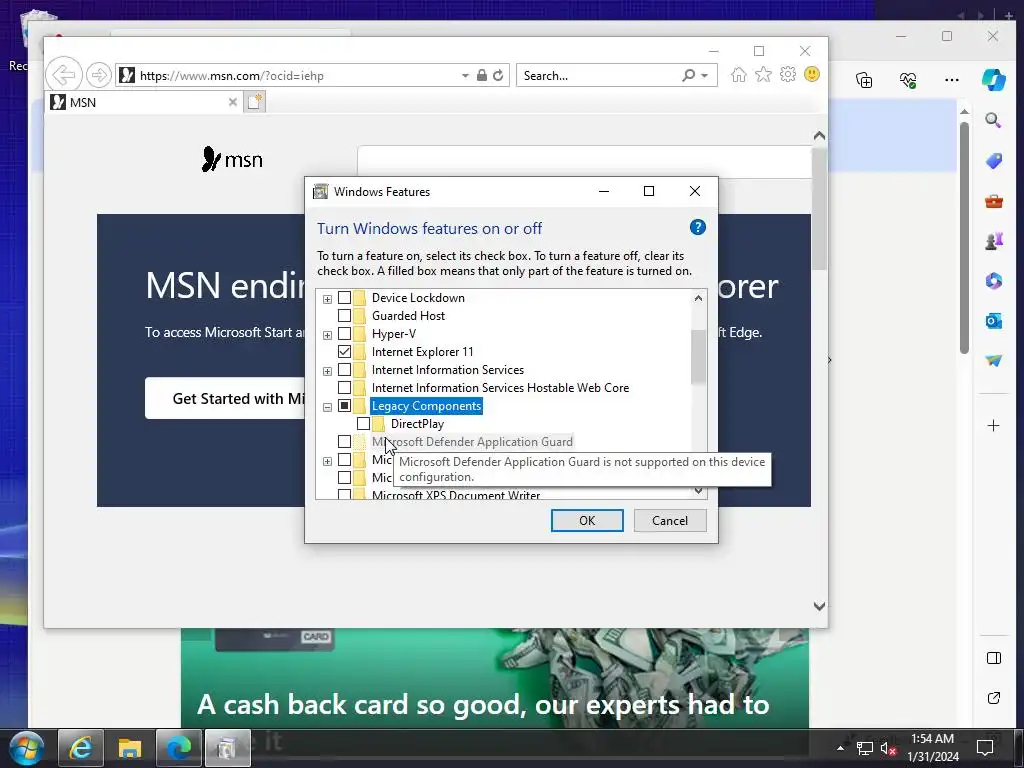
Task: Check IIS Hostable Web Core box
Action: point(344,388)
